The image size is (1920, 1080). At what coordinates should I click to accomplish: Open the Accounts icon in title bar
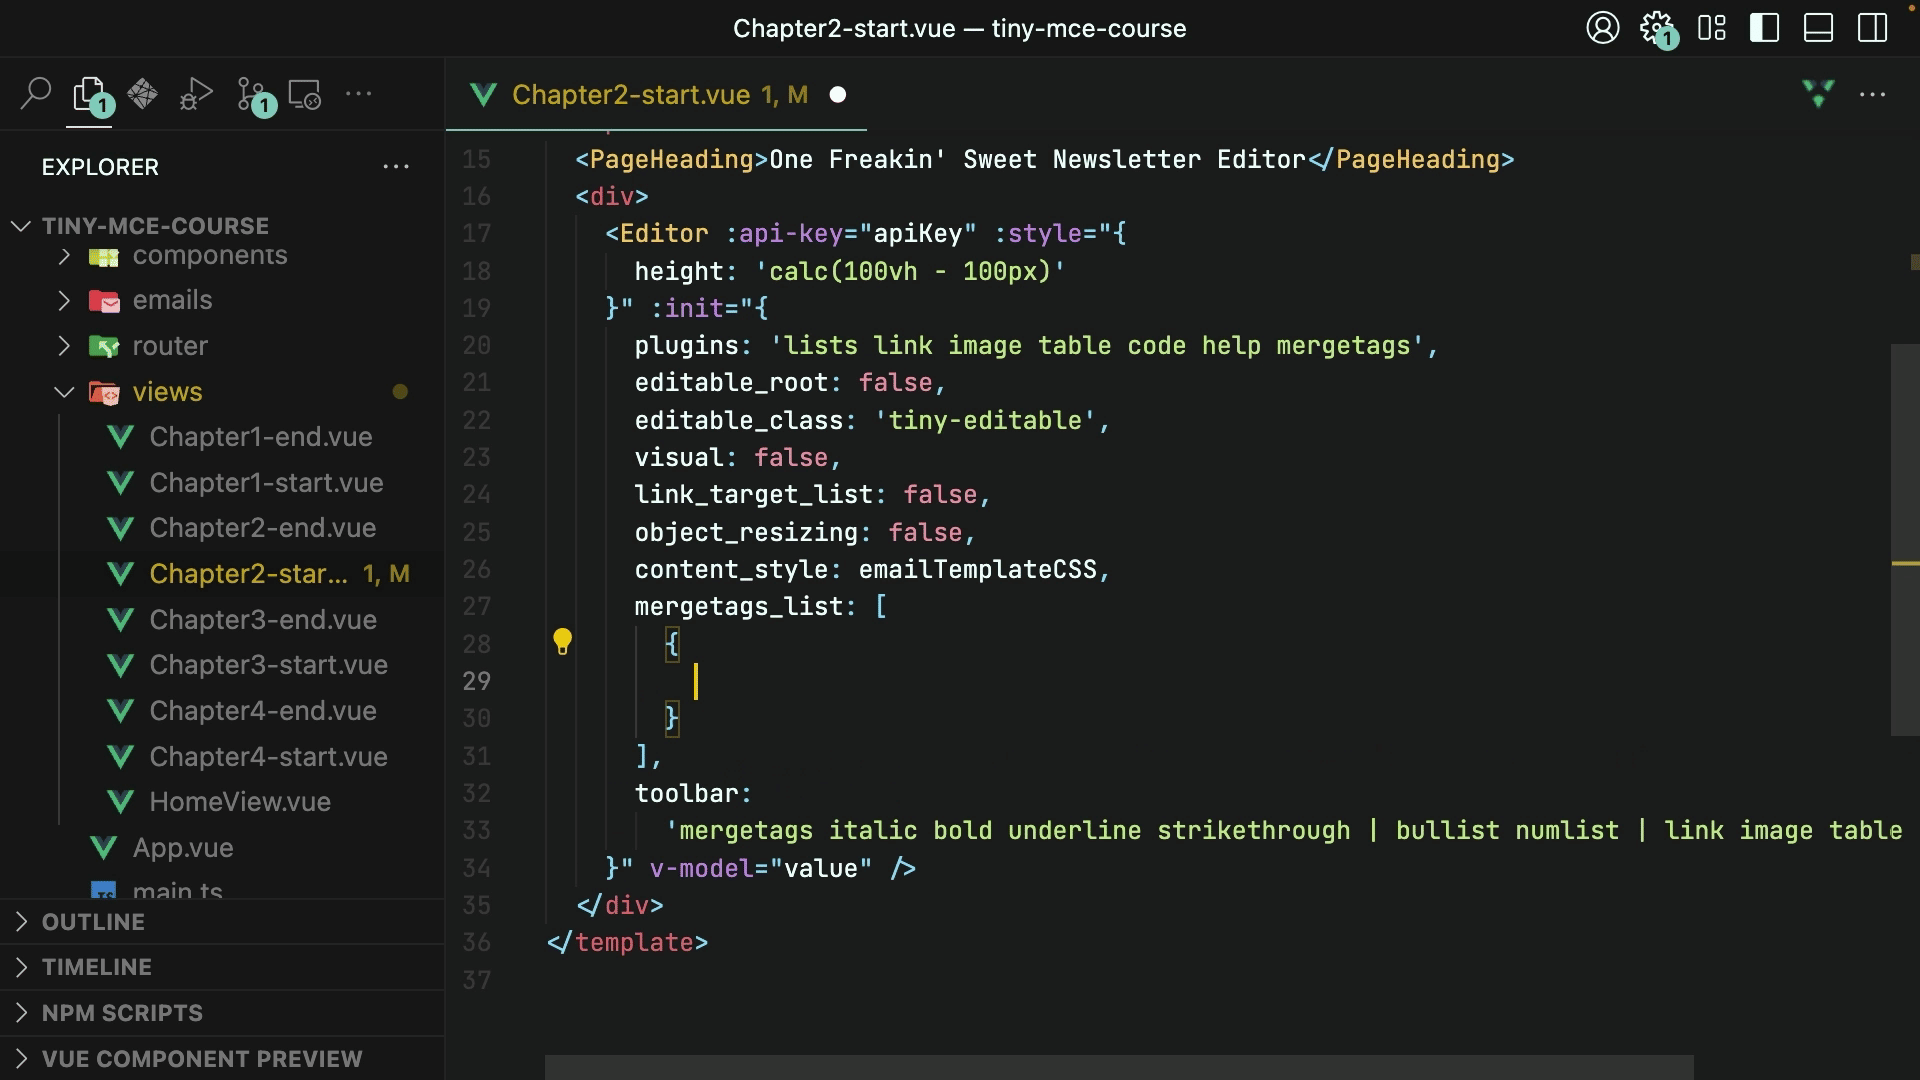click(x=1602, y=28)
